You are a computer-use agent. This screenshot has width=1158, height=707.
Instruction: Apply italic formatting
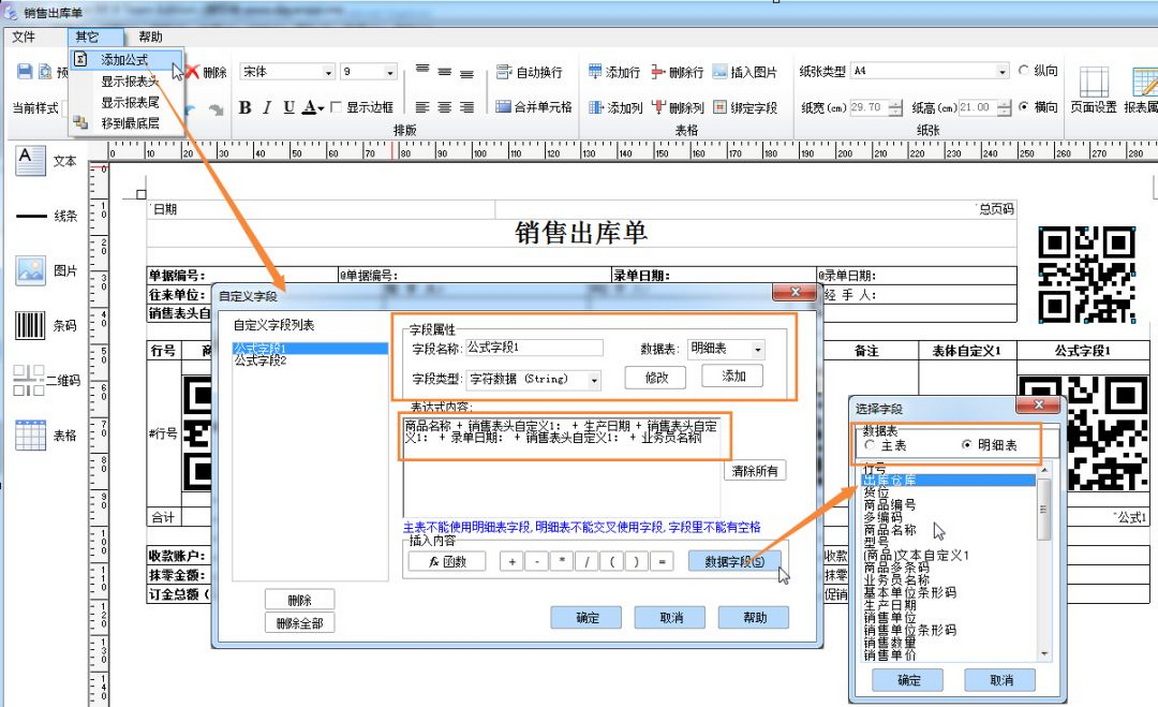click(267, 108)
